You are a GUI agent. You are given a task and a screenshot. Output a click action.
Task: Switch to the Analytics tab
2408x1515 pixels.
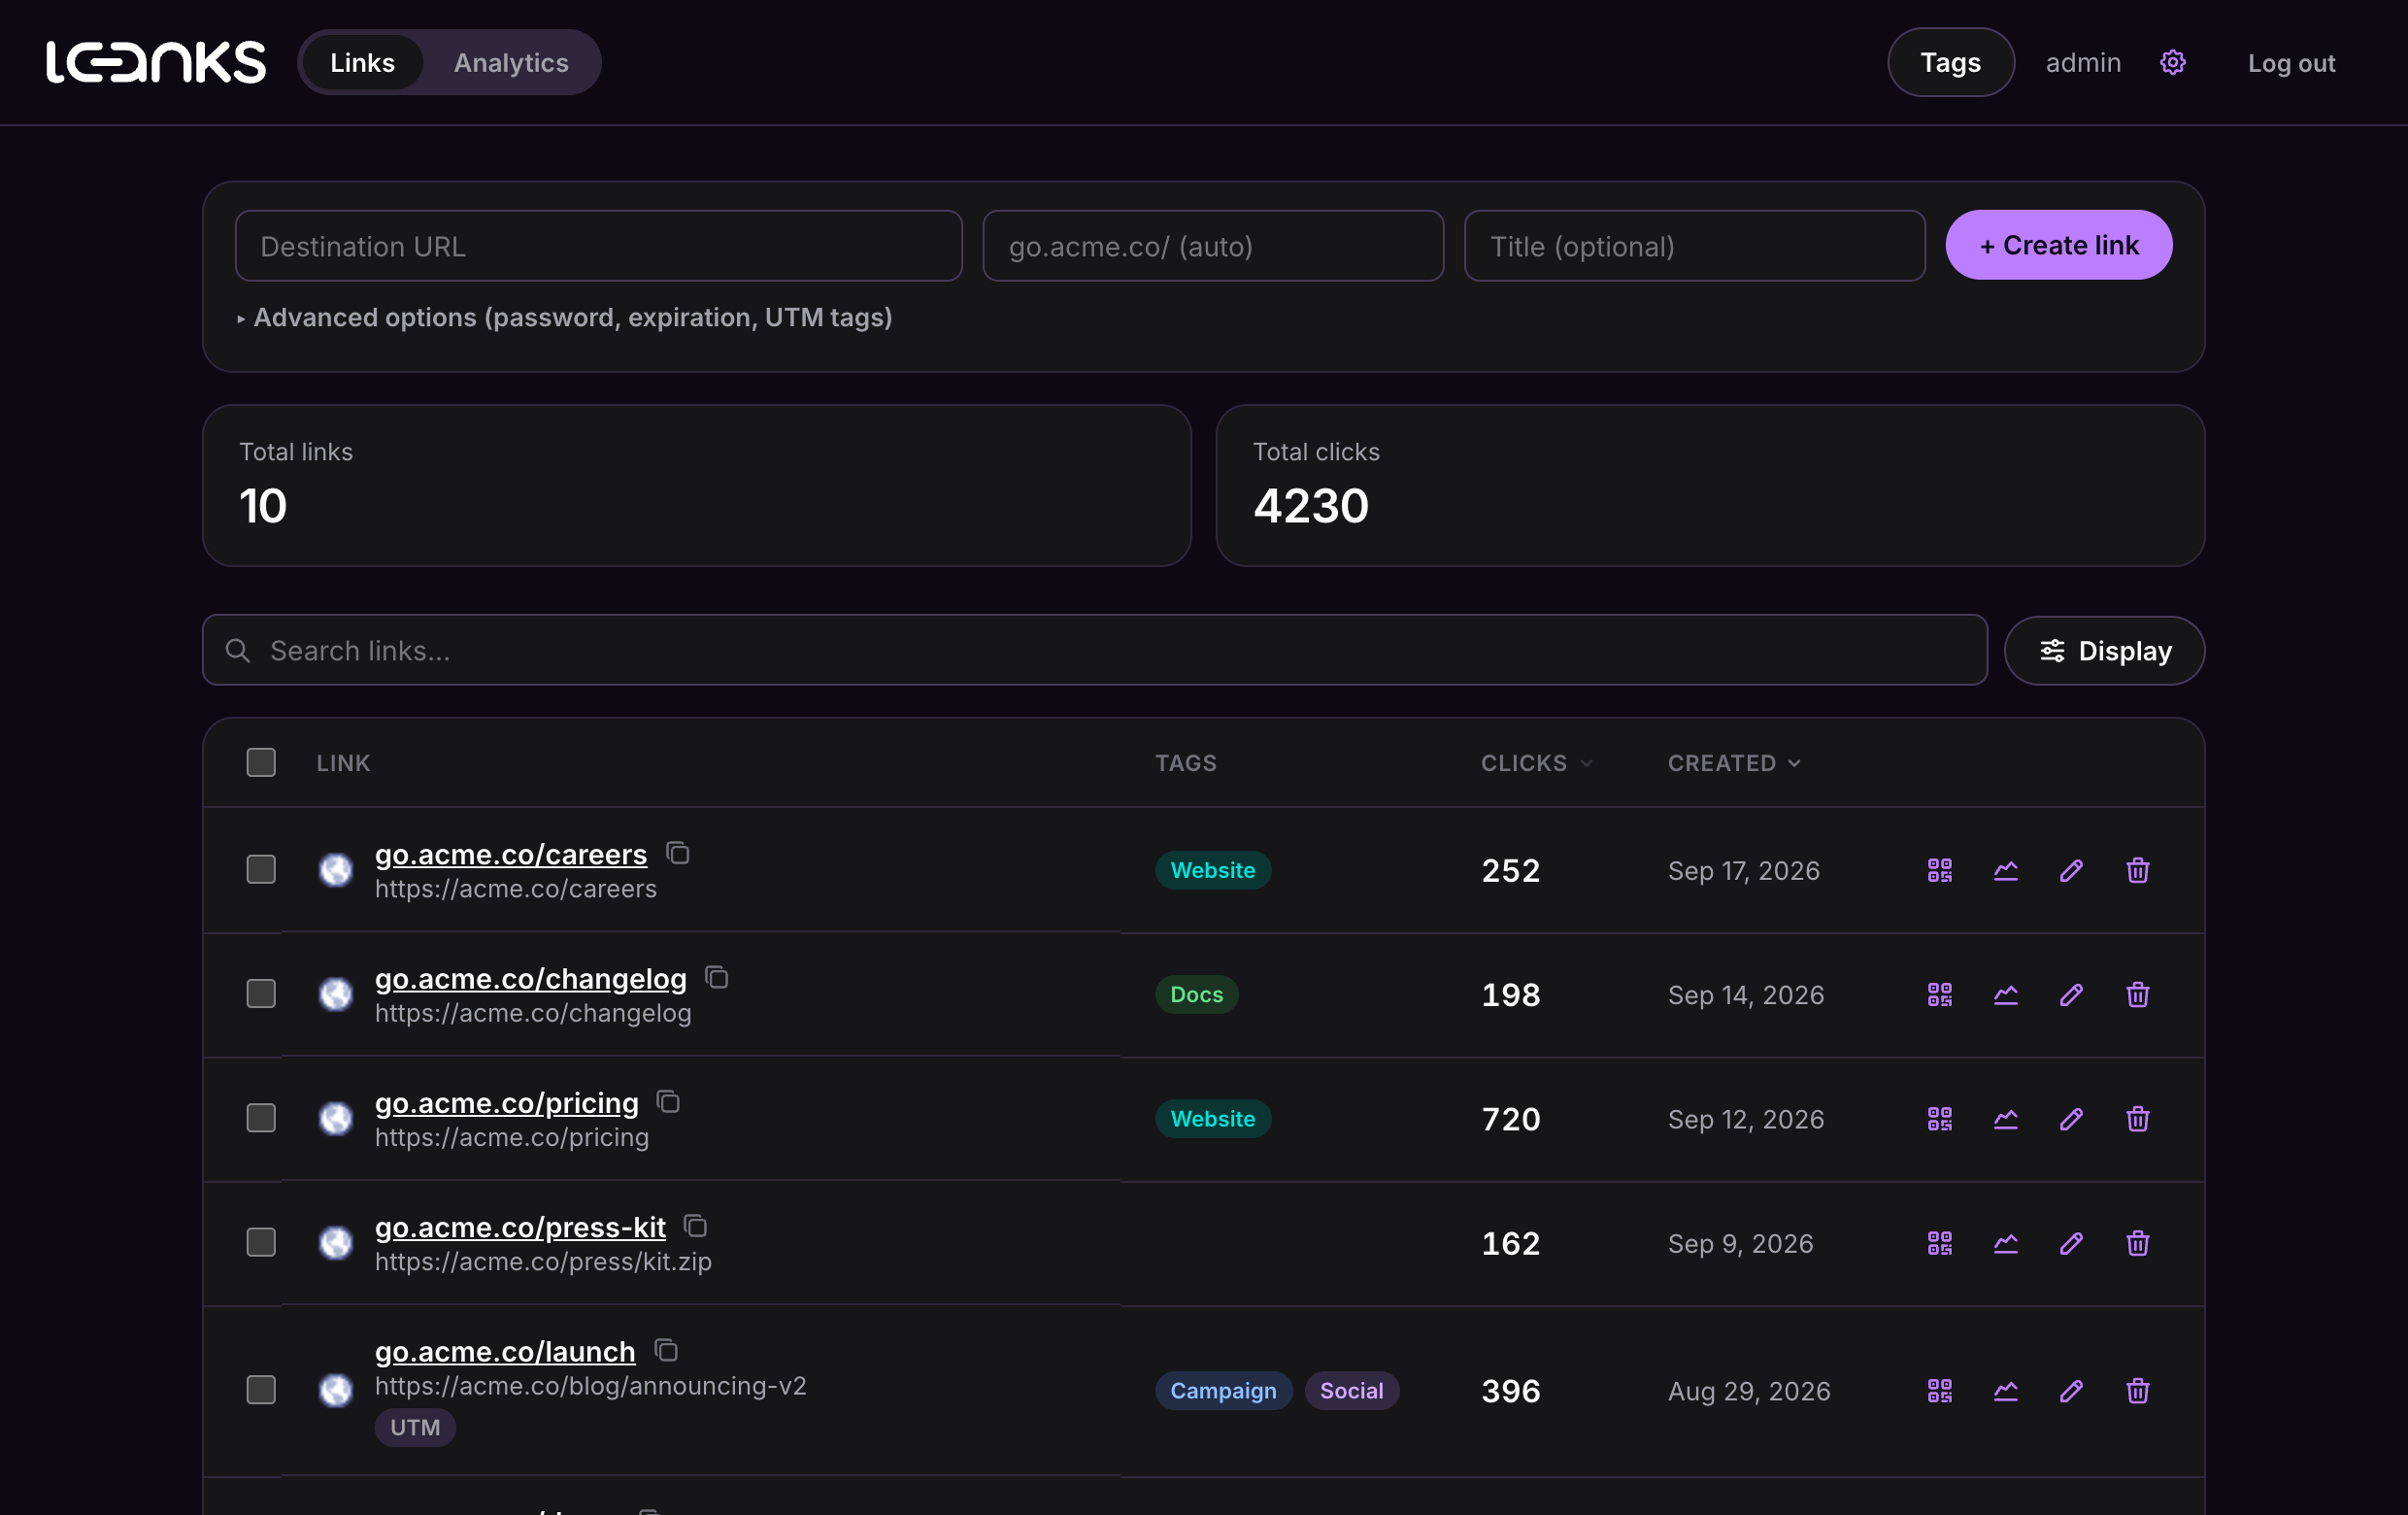[511, 62]
